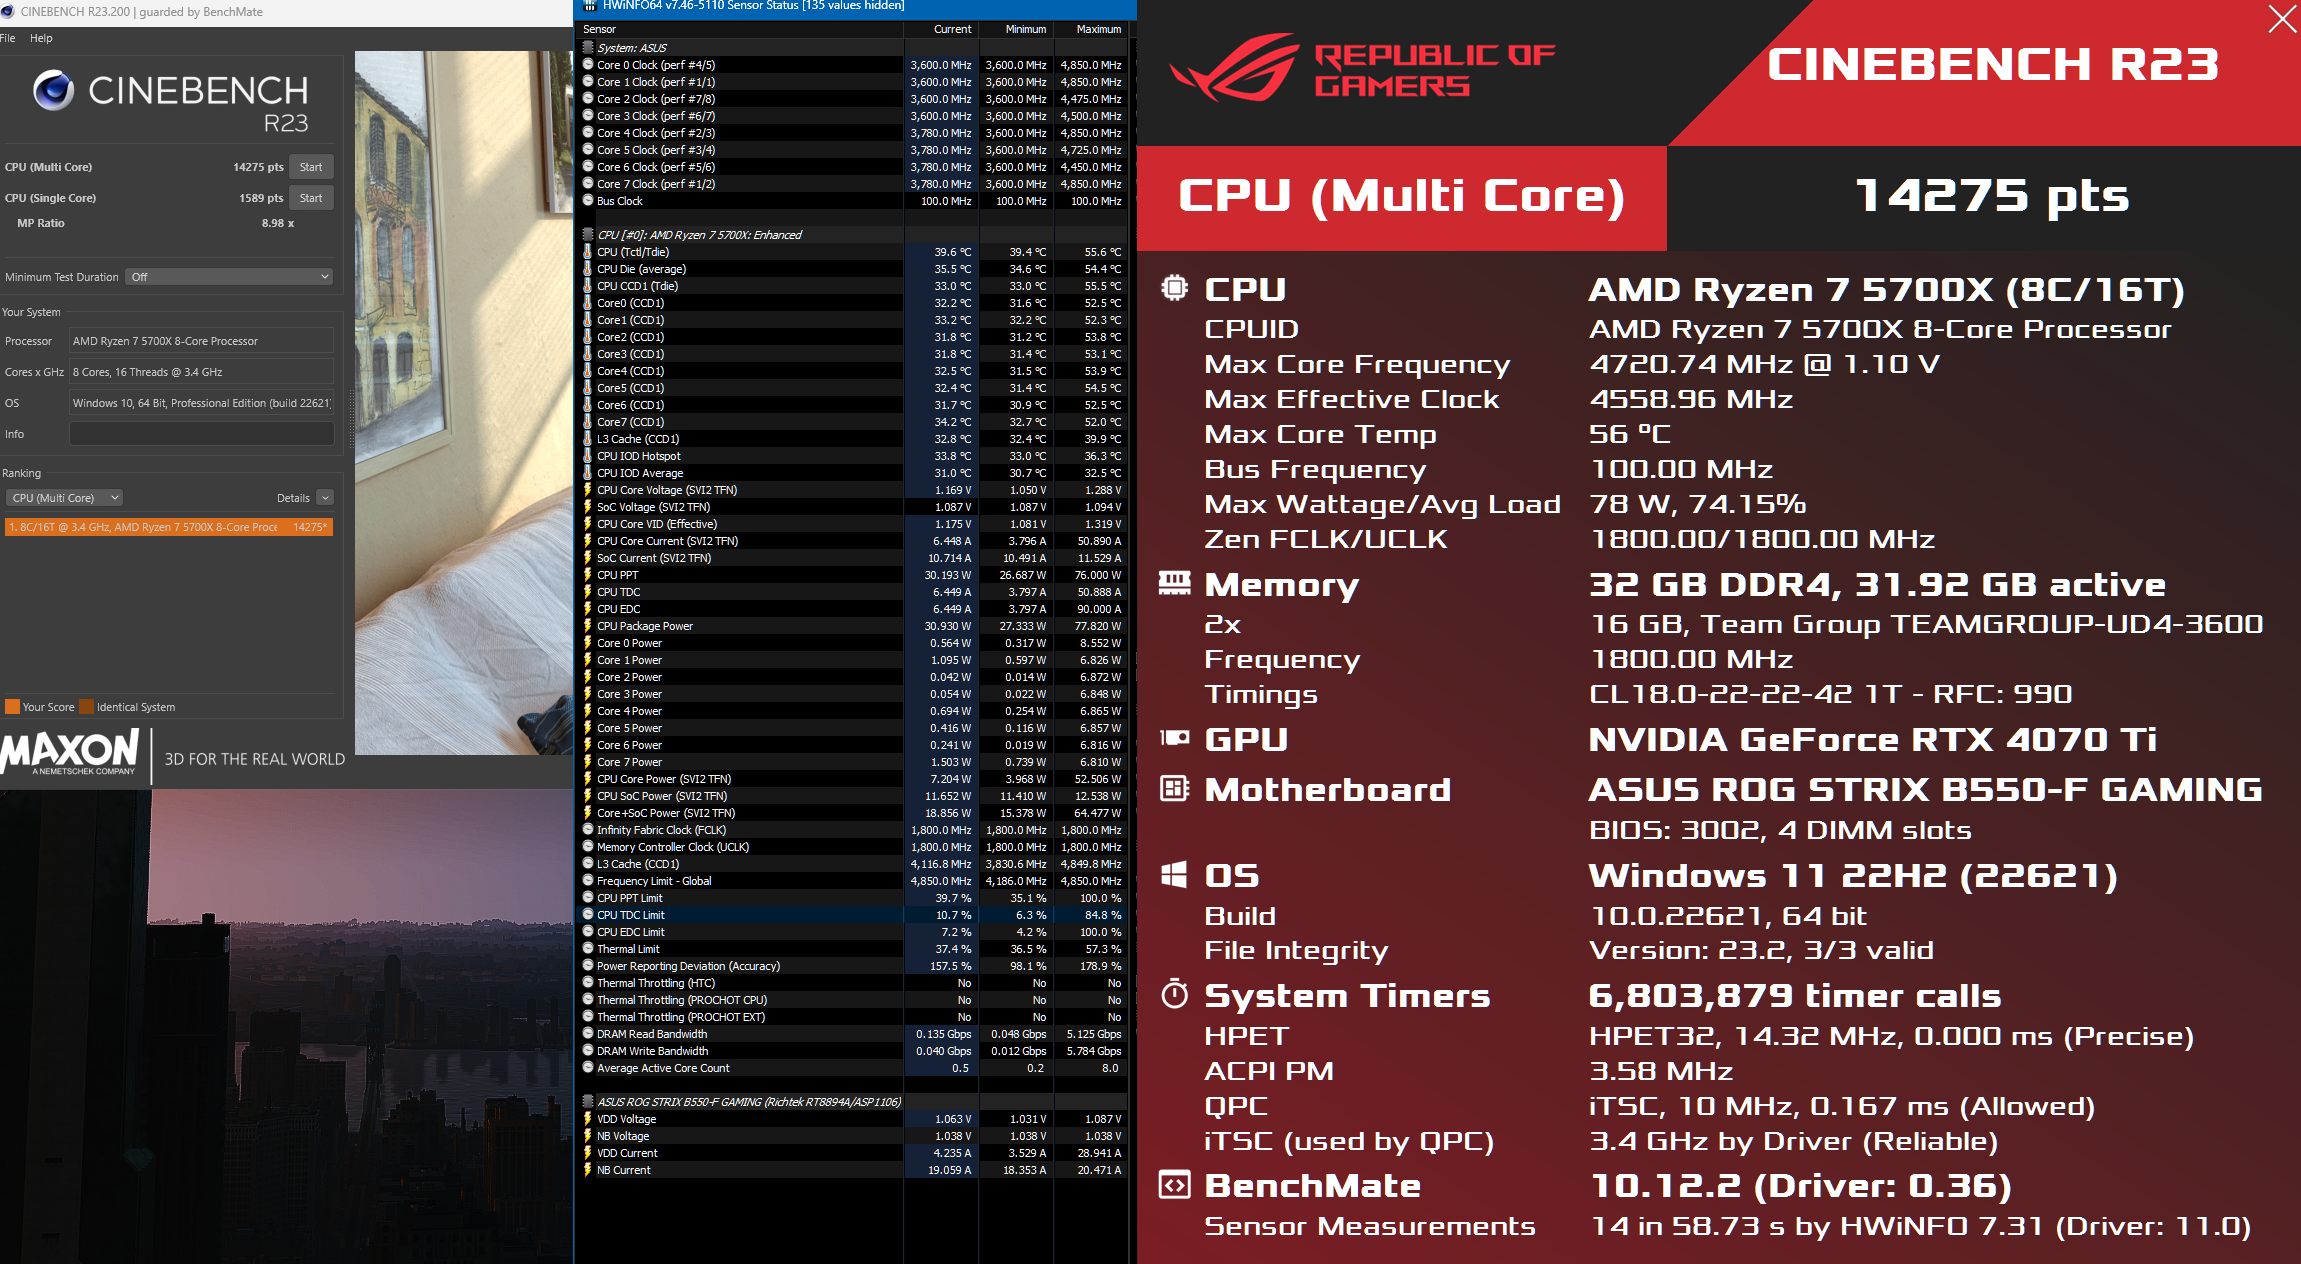2301x1264 pixels.
Task: Select the Frequency Limit - Global row
Action: click(853, 881)
